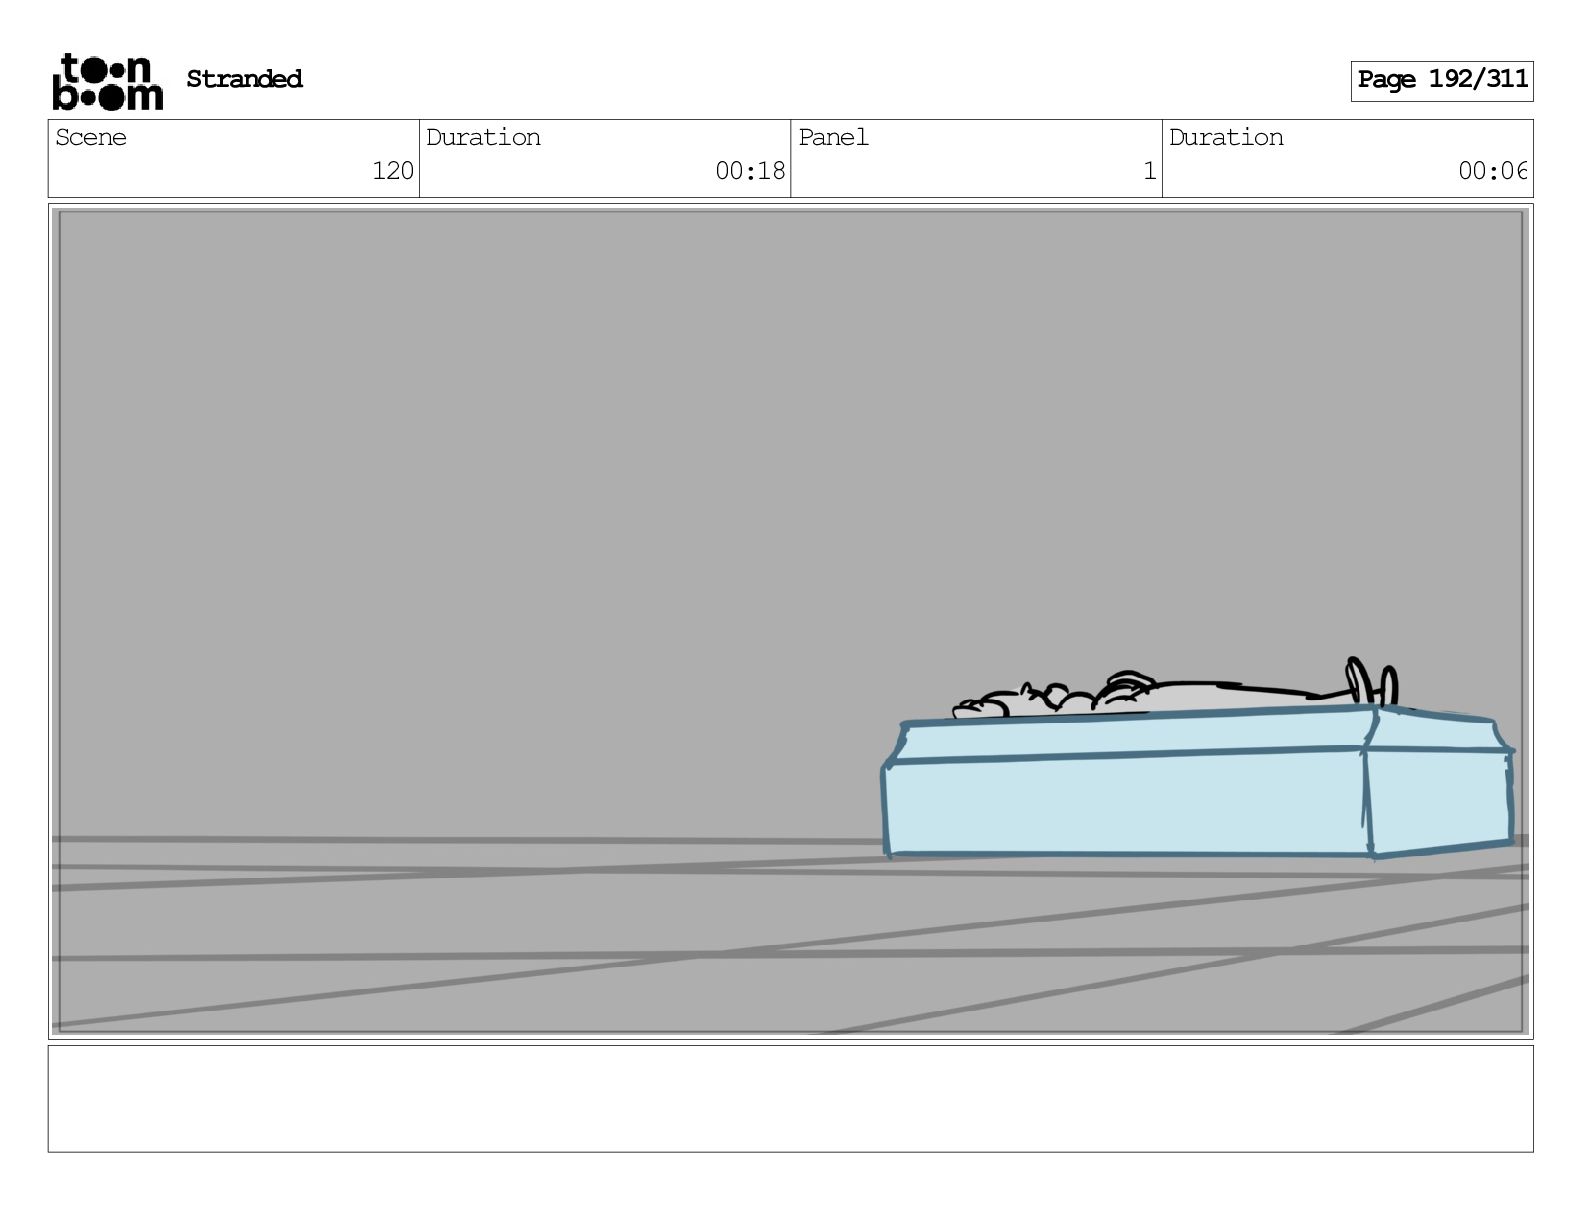
Task: Click the "Page 192/311" indicator
Action: tap(1442, 80)
